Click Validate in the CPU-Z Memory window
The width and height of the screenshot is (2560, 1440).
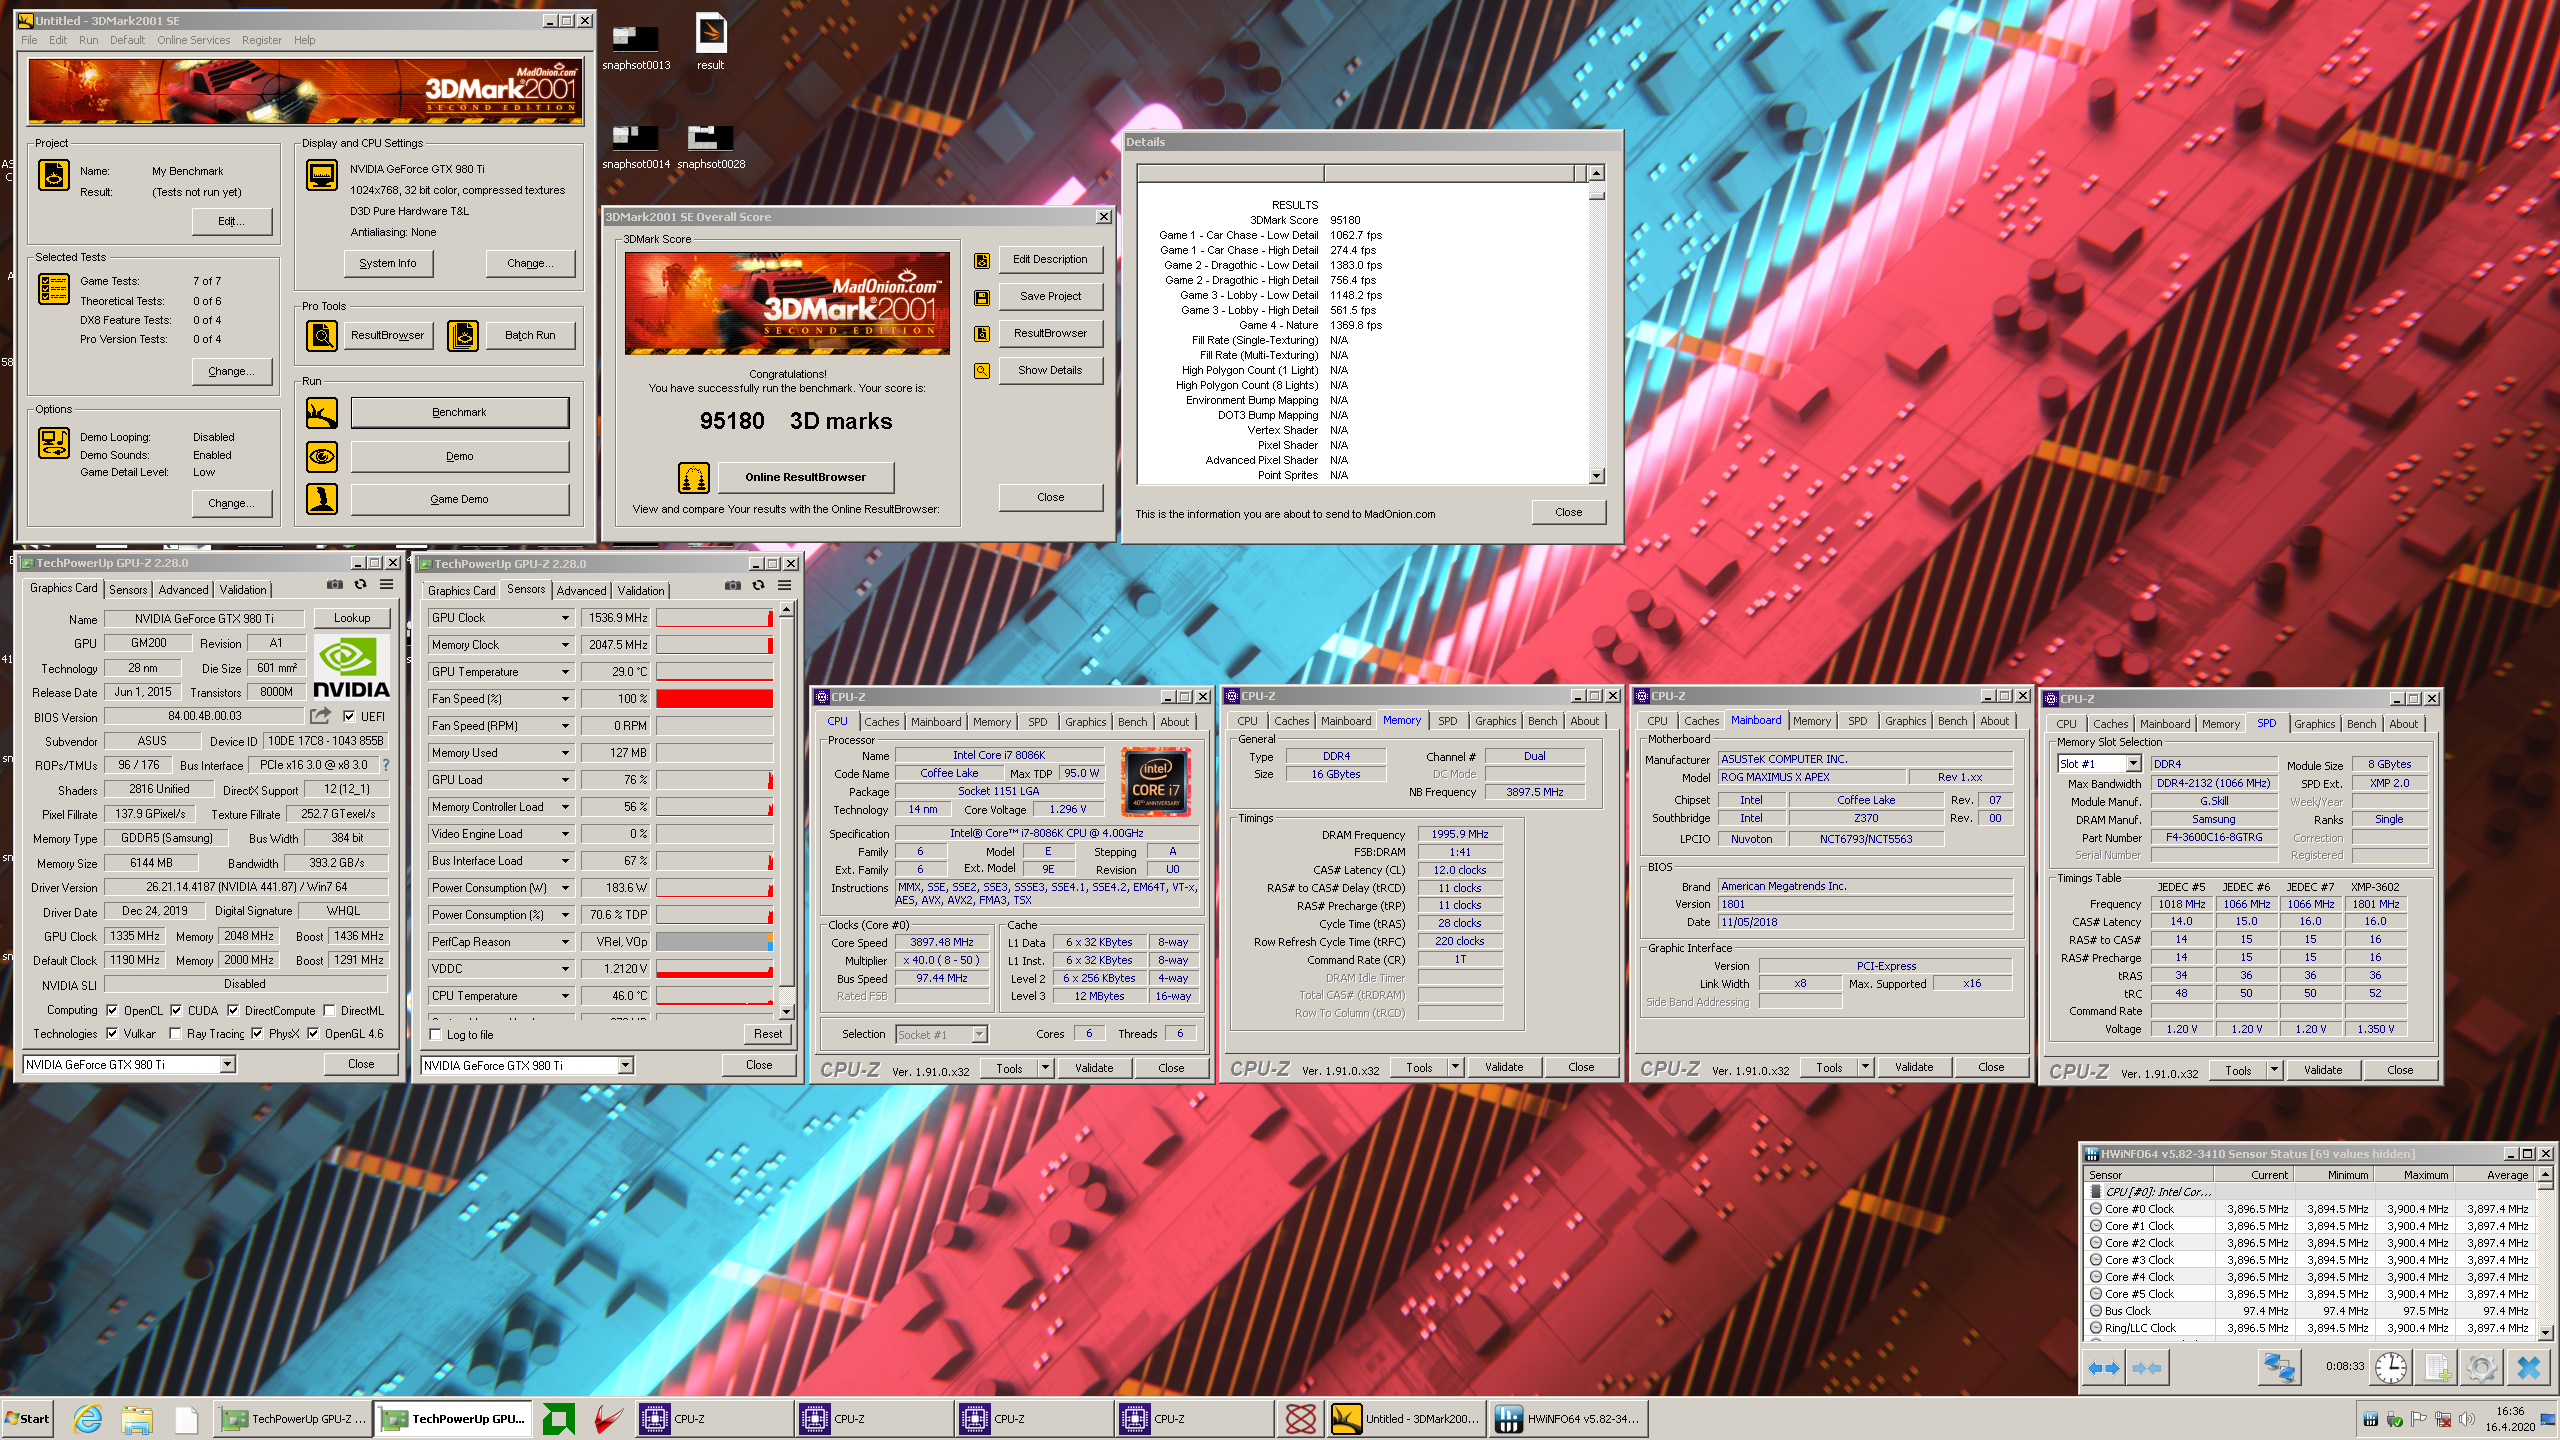pyautogui.click(x=1504, y=1067)
